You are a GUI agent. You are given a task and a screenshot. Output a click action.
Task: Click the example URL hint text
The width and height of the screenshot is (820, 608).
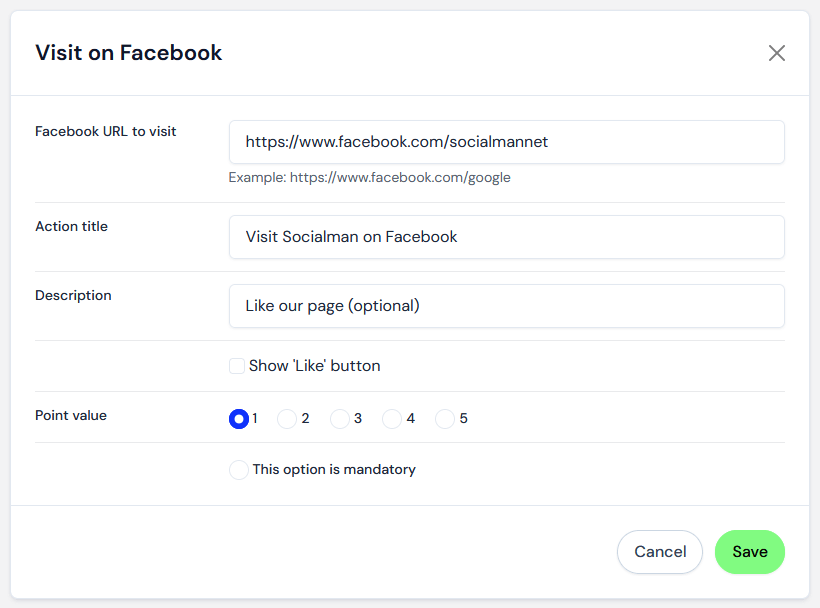click(x=370, y=178)
